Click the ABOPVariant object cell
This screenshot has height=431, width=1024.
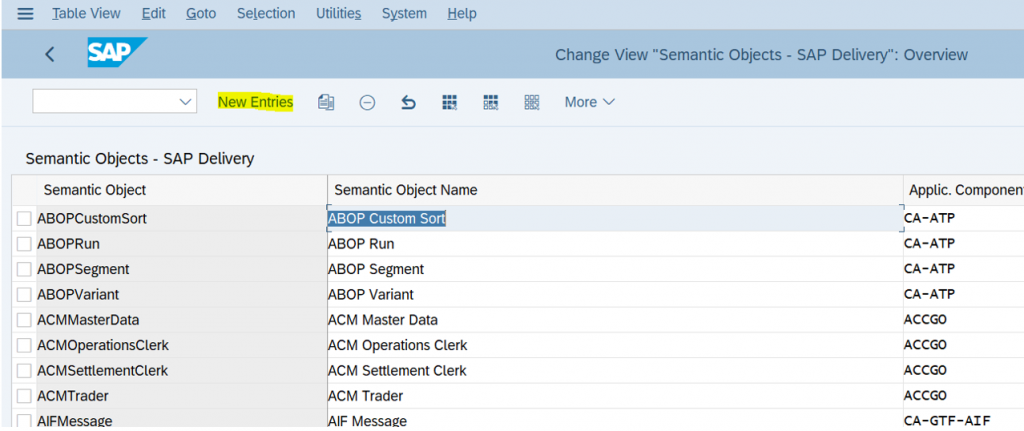point(181,295)
